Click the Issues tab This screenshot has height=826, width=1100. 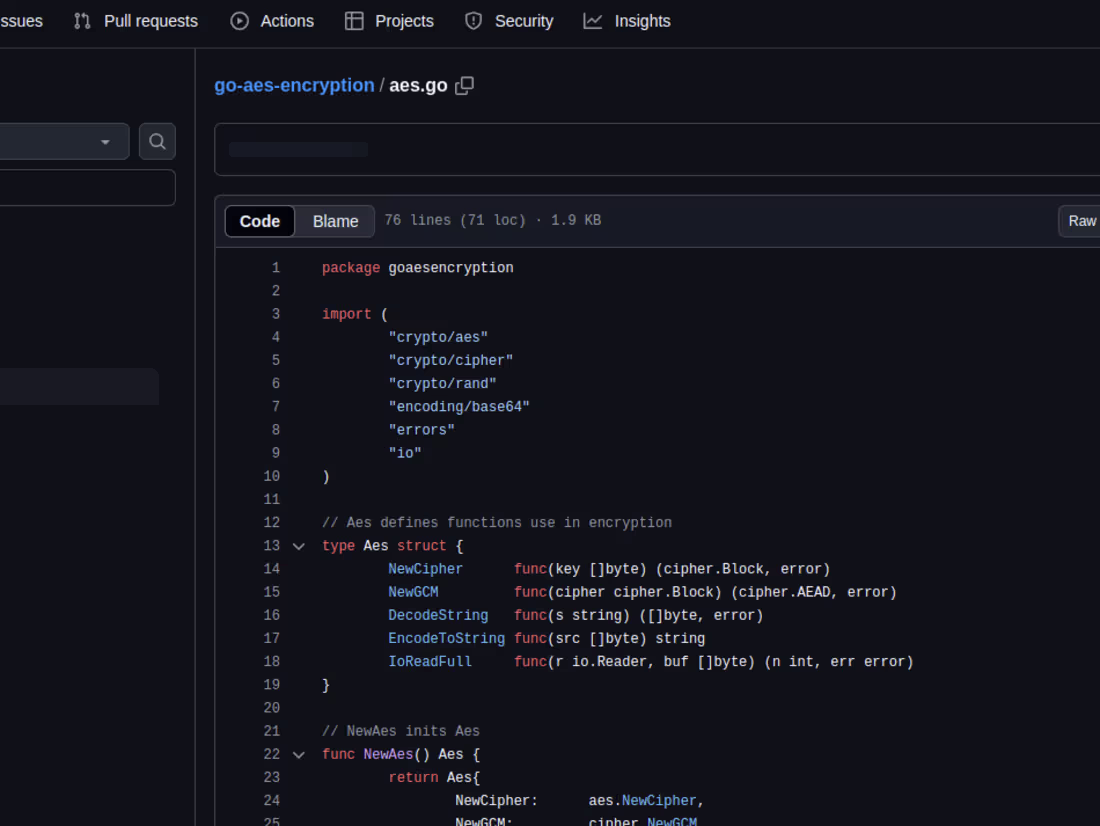coord(21,21)
